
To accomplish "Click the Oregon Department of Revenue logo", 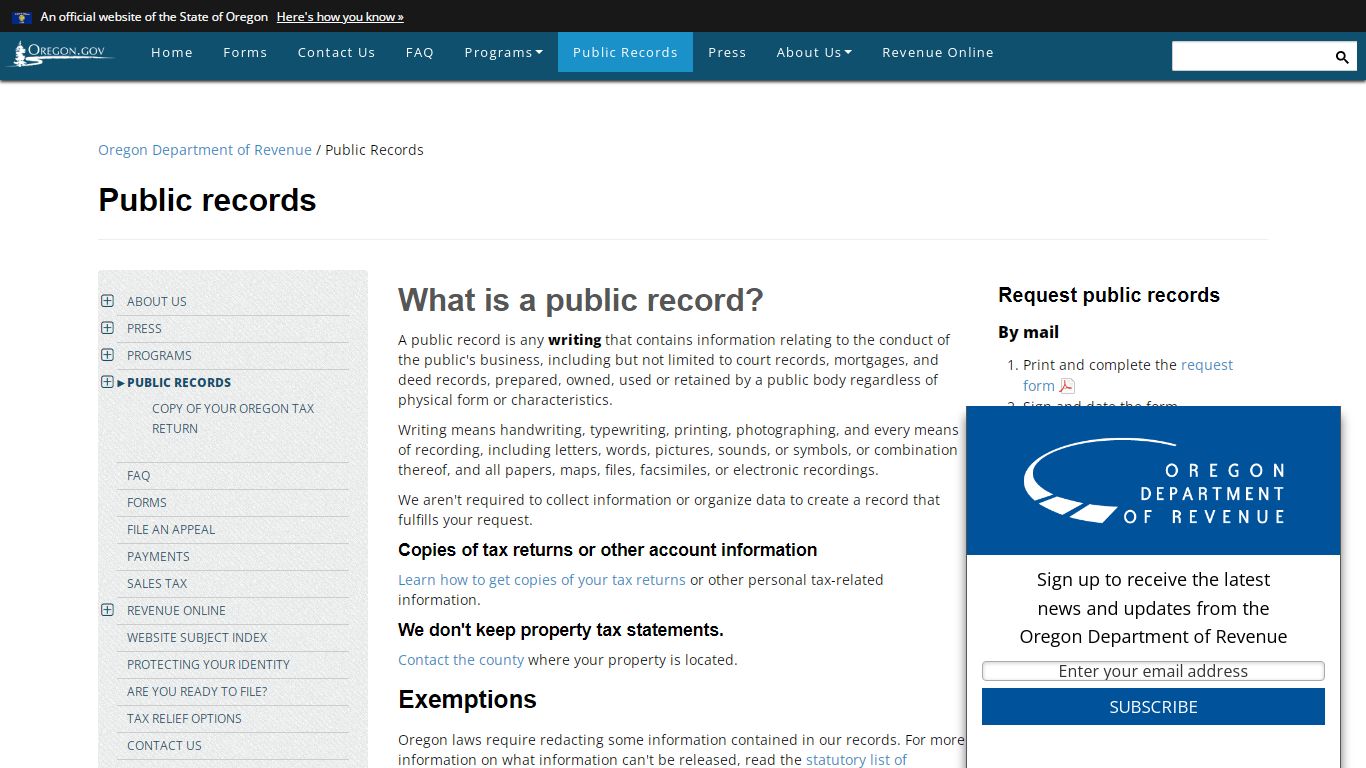I will (1153, 481).
